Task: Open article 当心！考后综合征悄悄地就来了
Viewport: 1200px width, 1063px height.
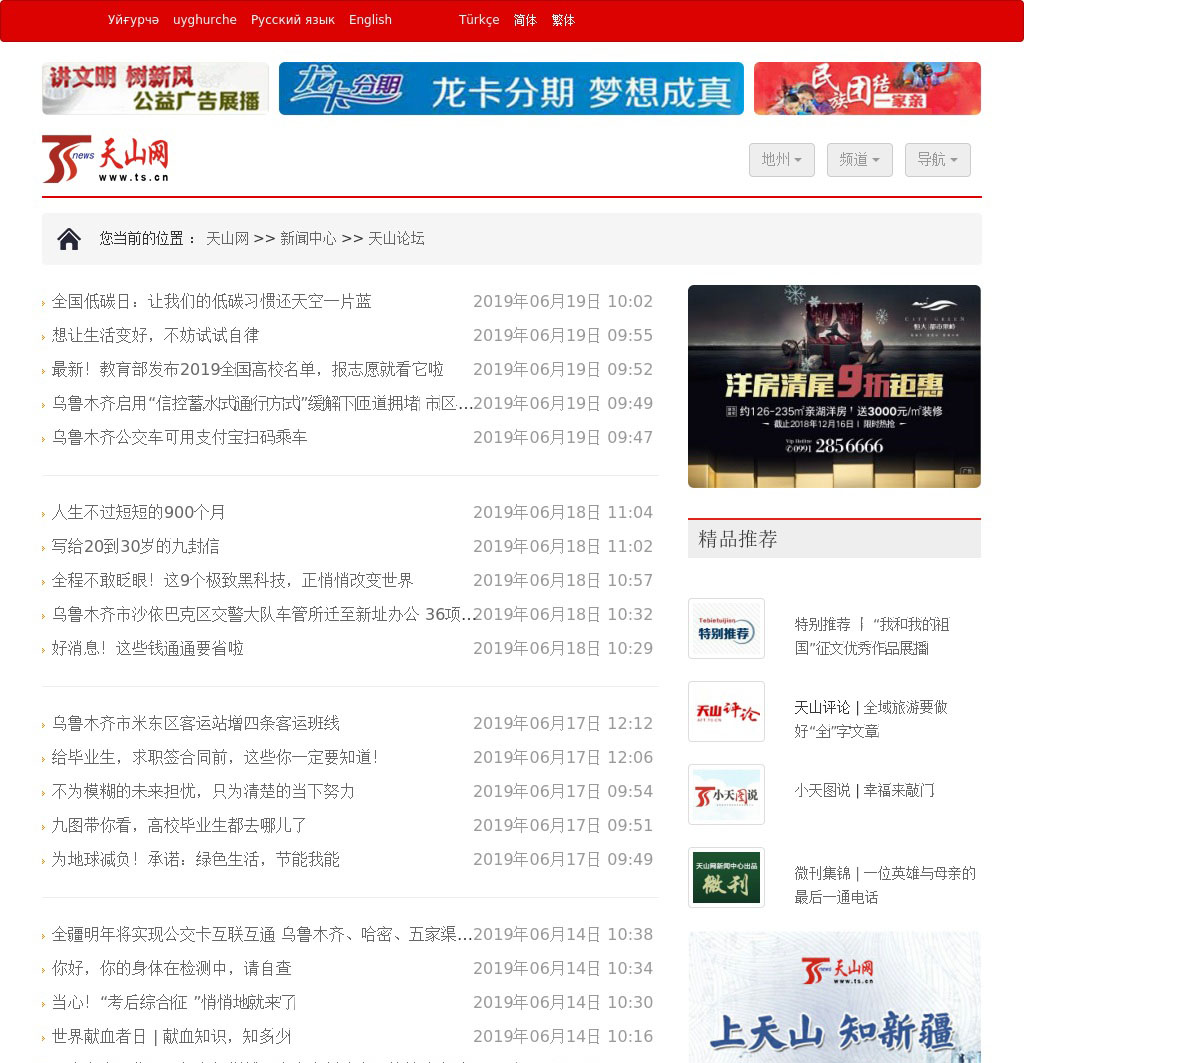Action: pos(174,1003)
